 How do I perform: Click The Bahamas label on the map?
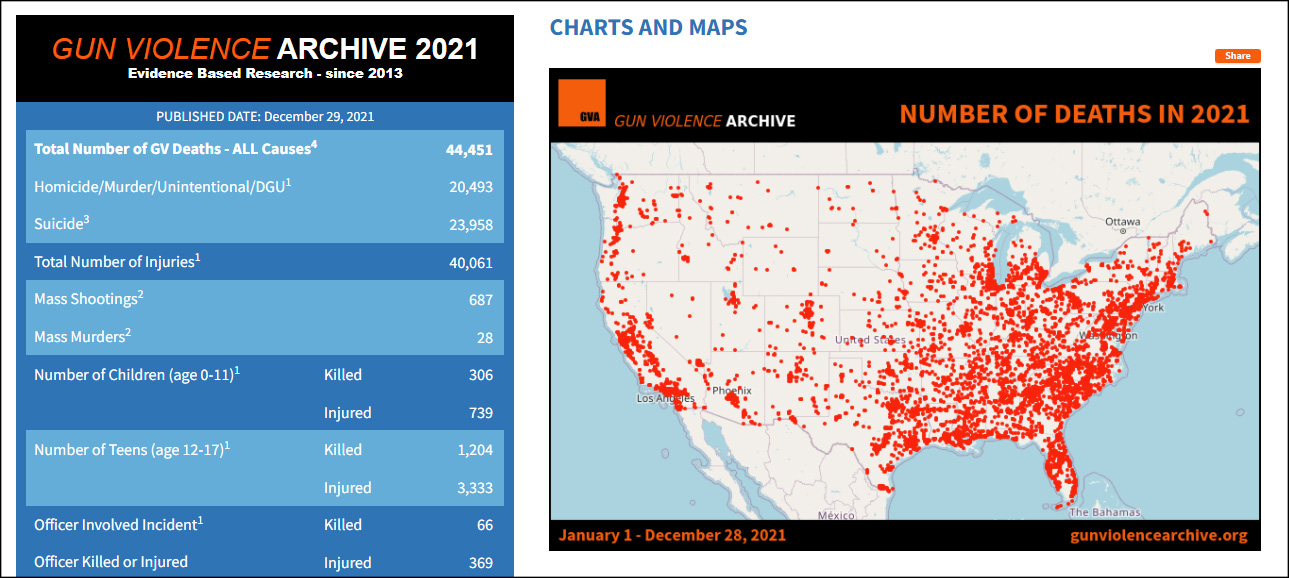[1105, 512]
